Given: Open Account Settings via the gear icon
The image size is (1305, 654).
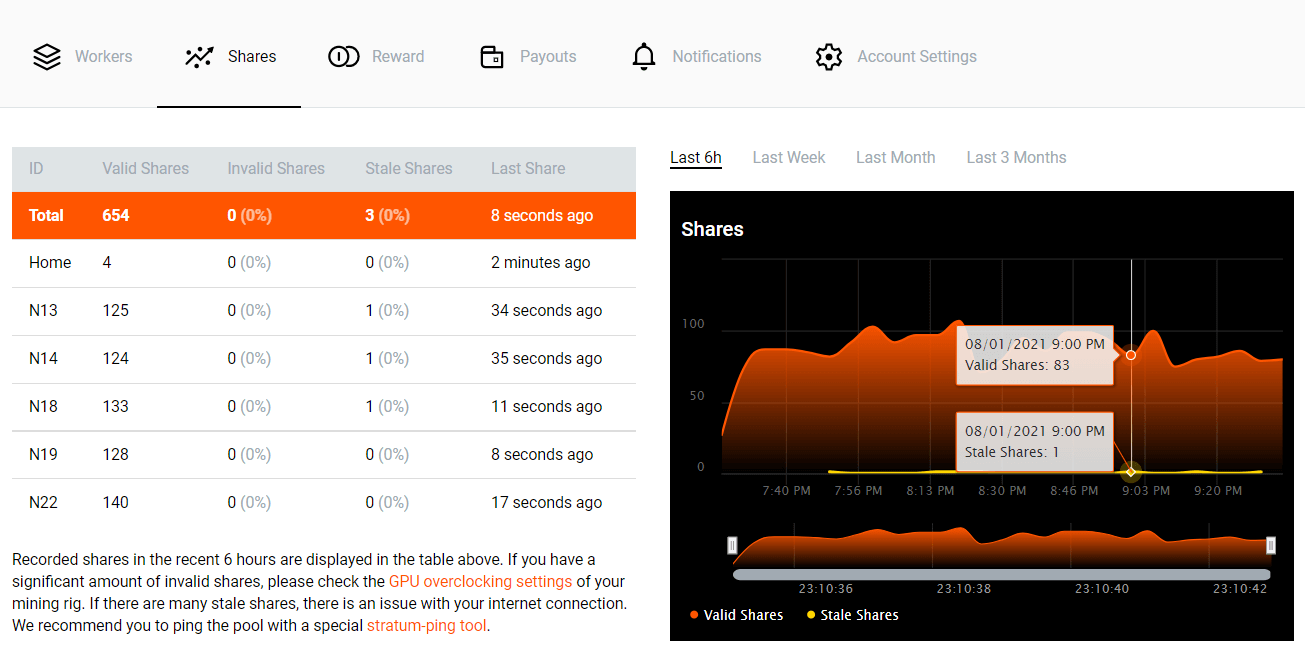Looking at the screenshot, I should coord(828,57).
